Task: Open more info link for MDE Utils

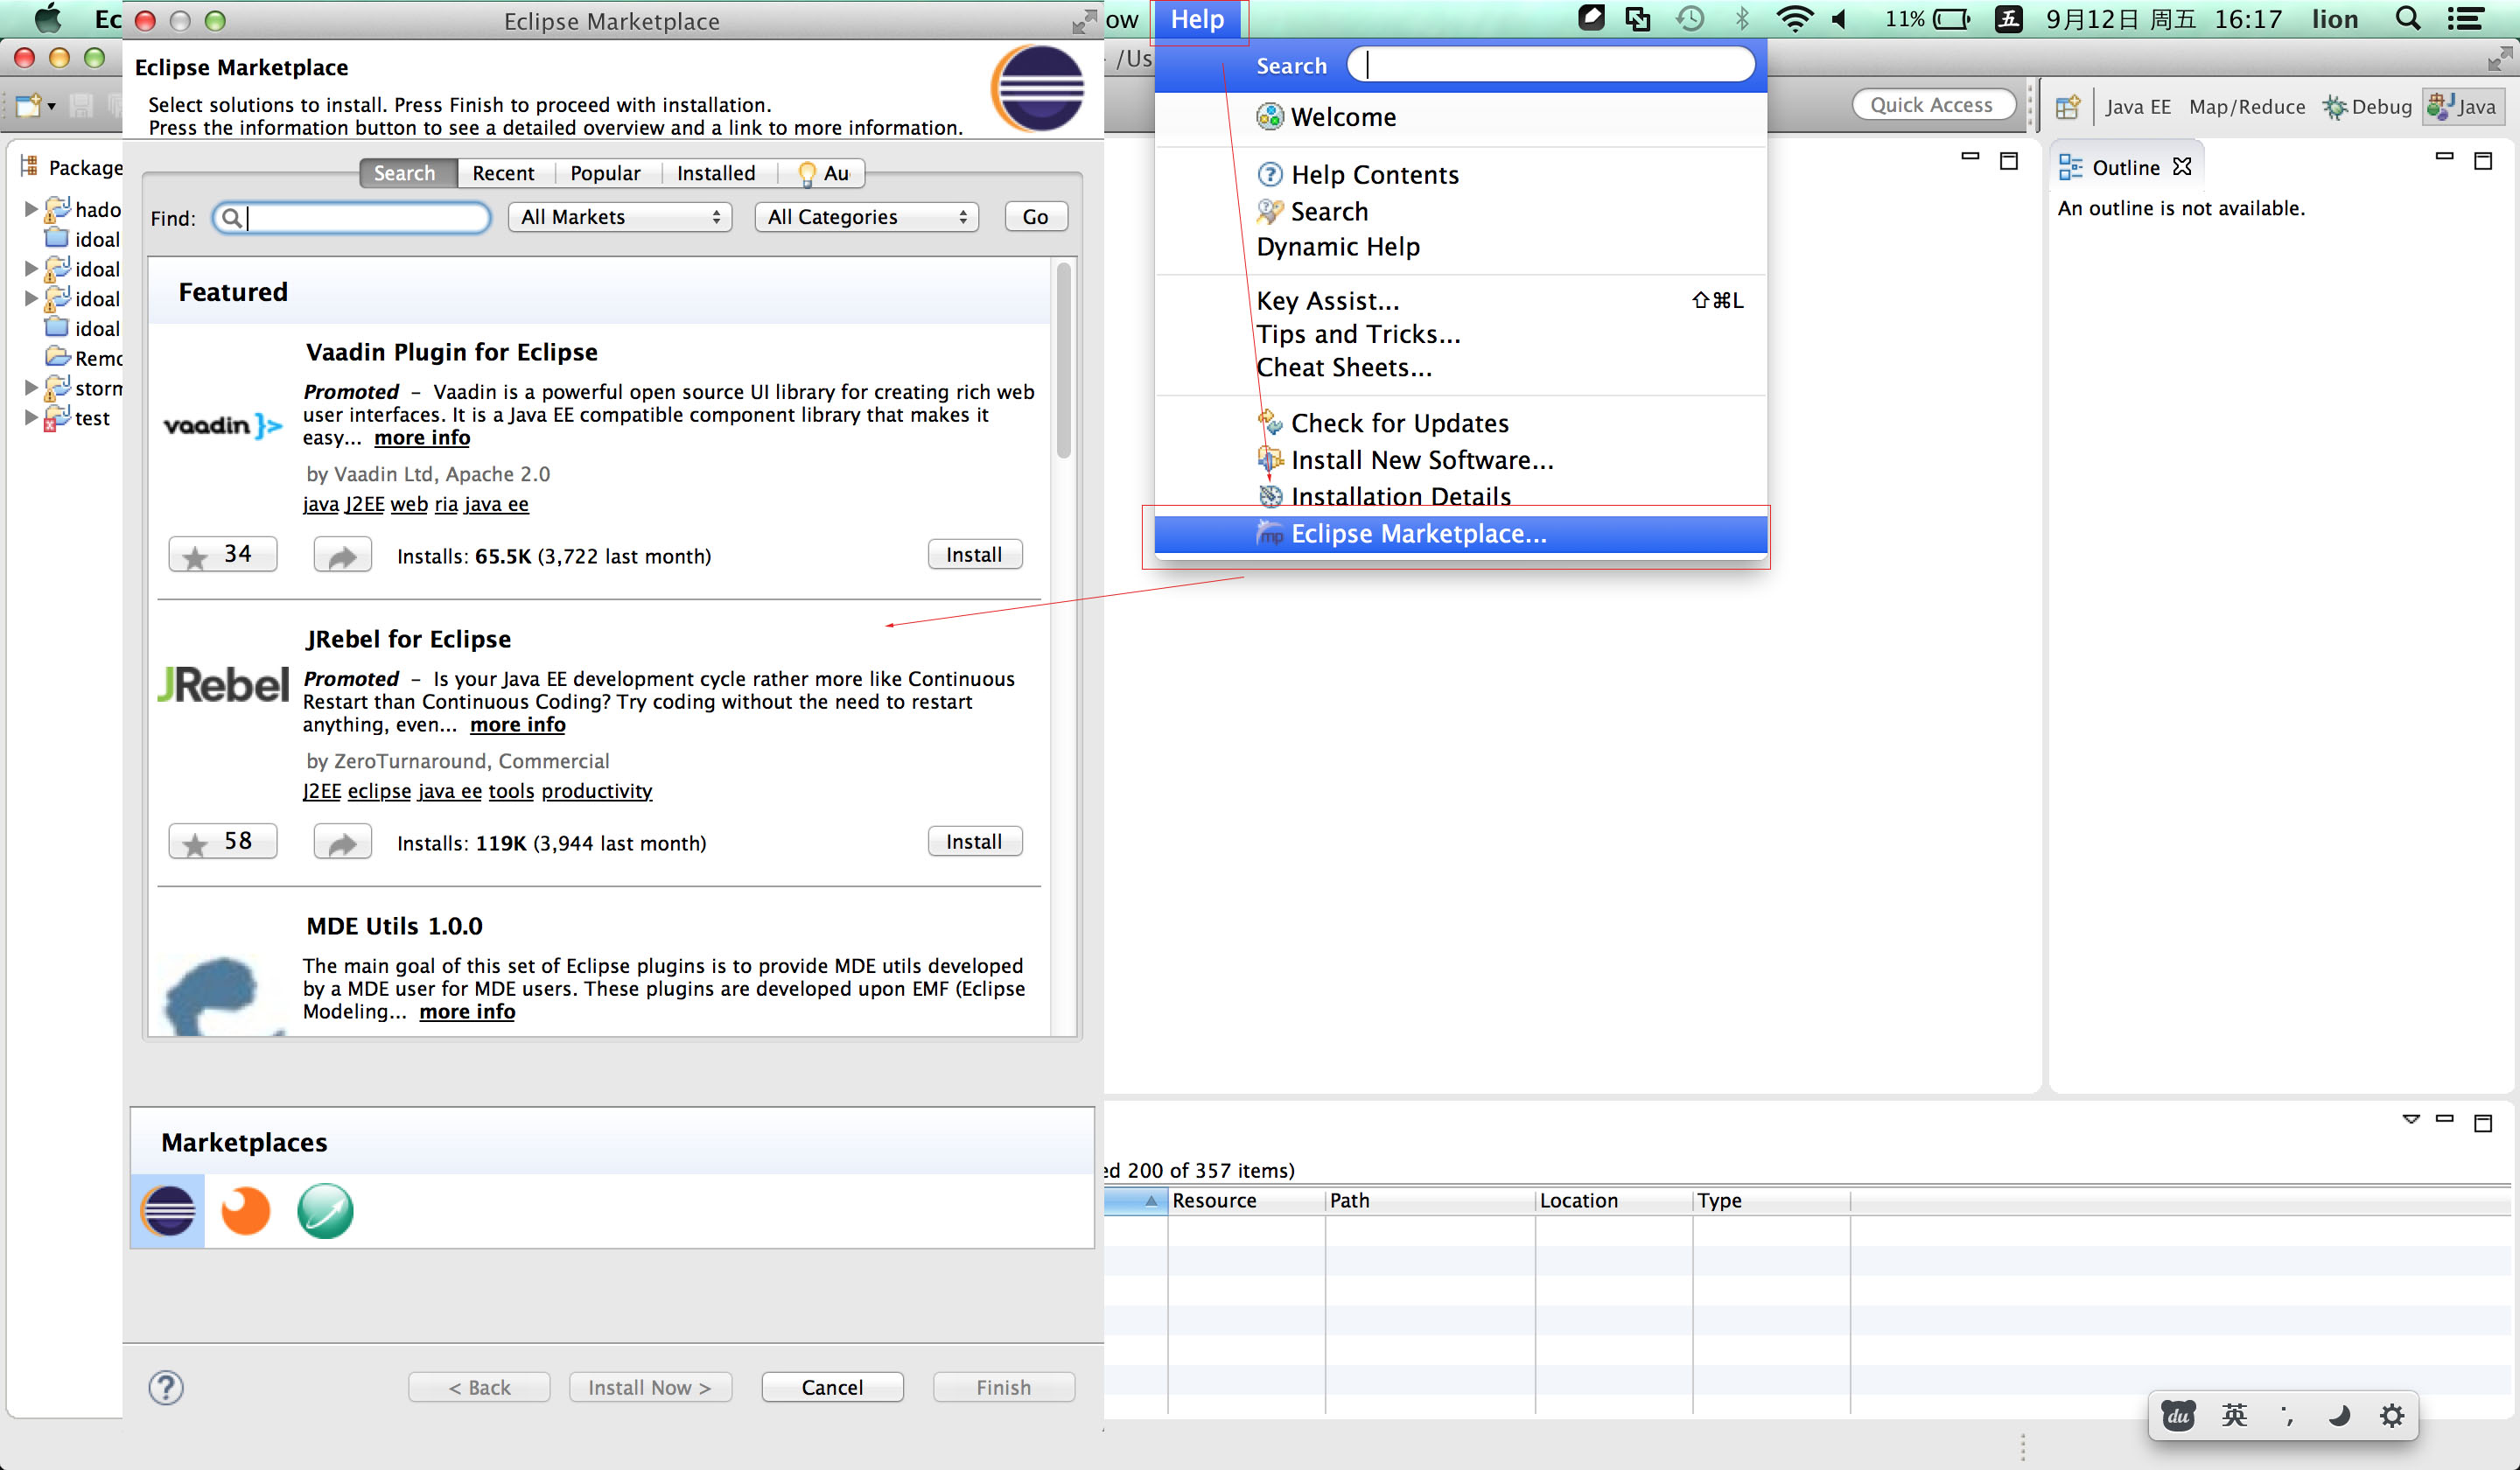Action: [x=467, y=1012]
